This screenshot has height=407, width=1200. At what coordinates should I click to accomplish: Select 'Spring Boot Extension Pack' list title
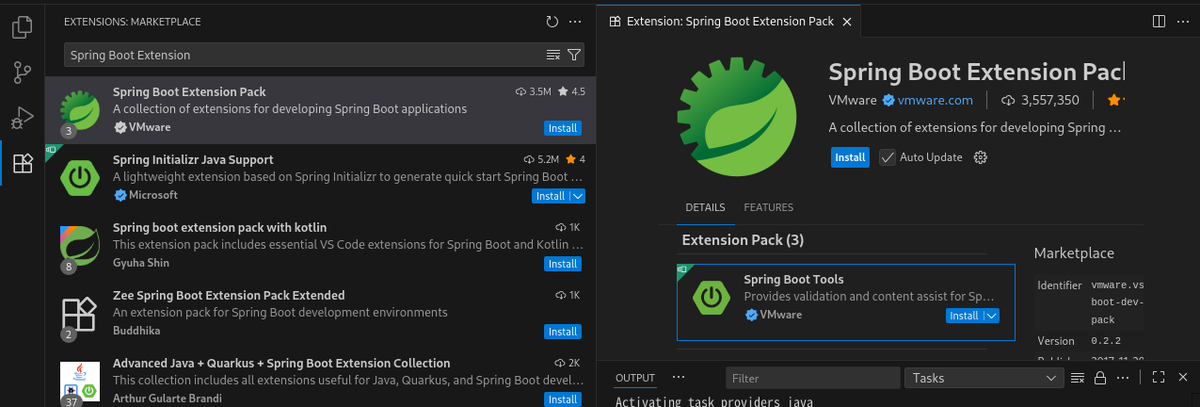tap(189, 91)
